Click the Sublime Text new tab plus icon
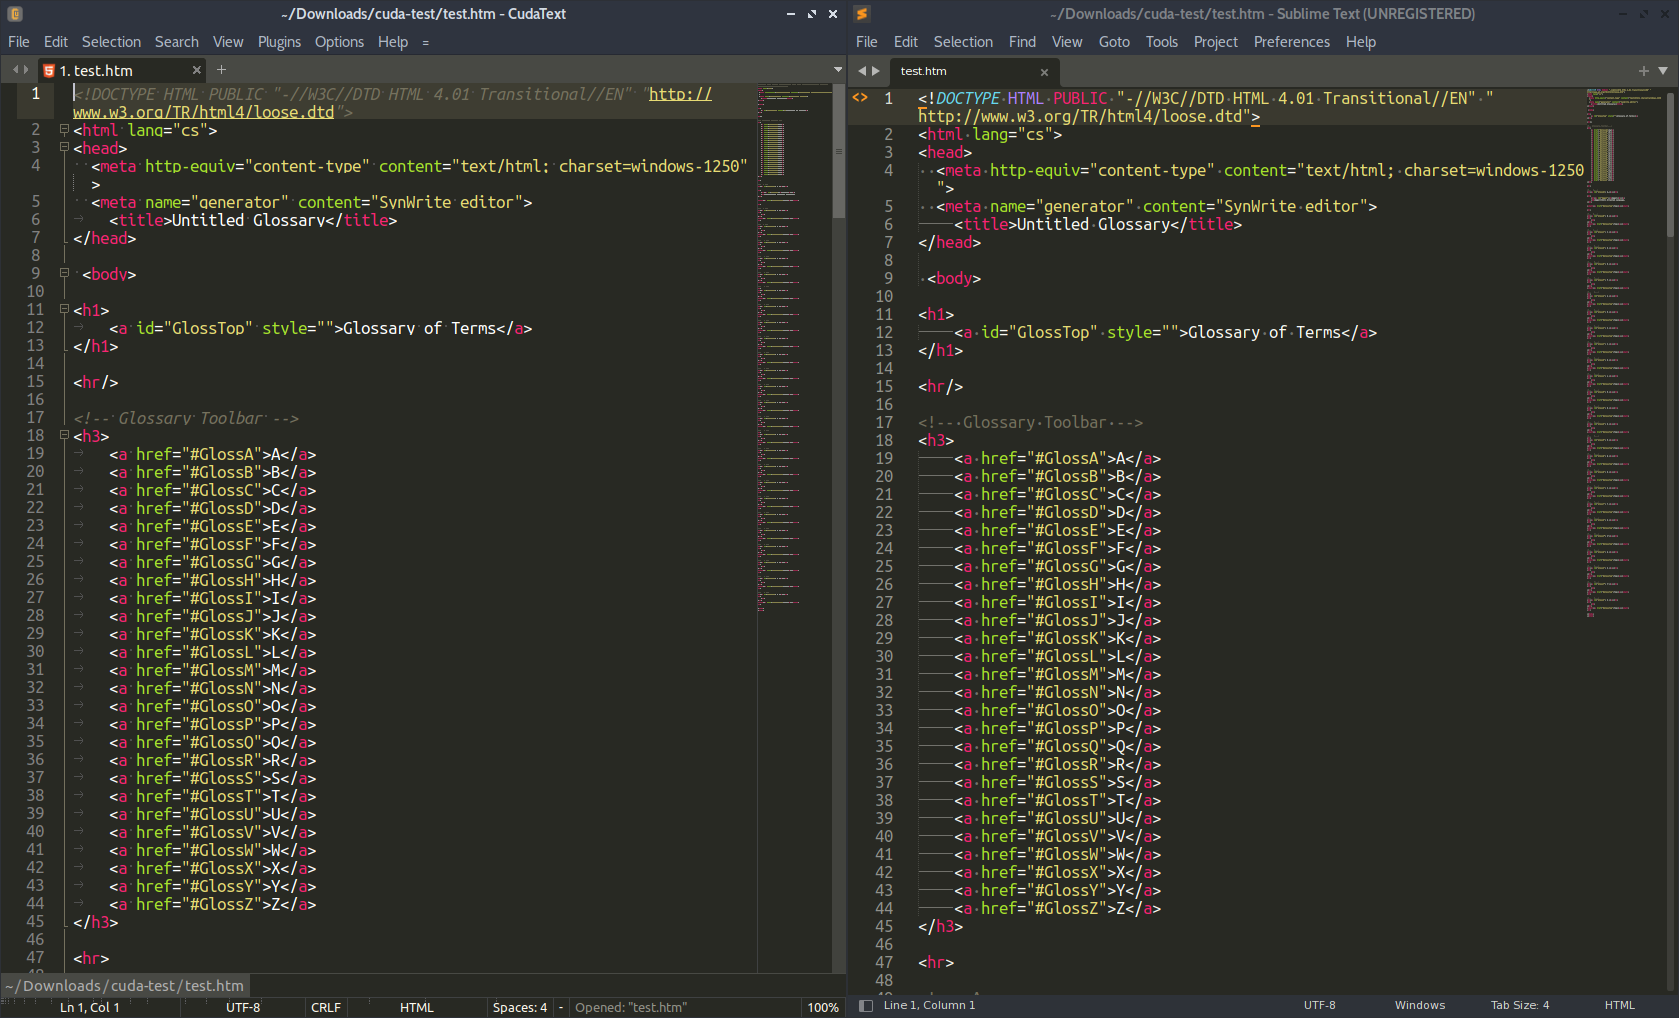The width and height of the screenshot is (1679, 1018). pos(1643,71)
